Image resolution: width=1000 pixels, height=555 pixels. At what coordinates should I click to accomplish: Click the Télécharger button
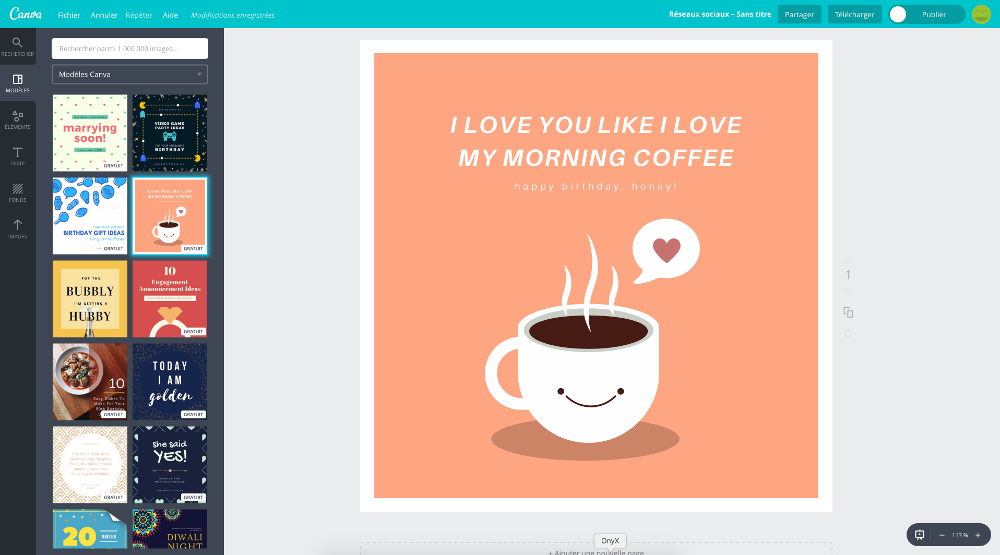(x=855, y=14)
